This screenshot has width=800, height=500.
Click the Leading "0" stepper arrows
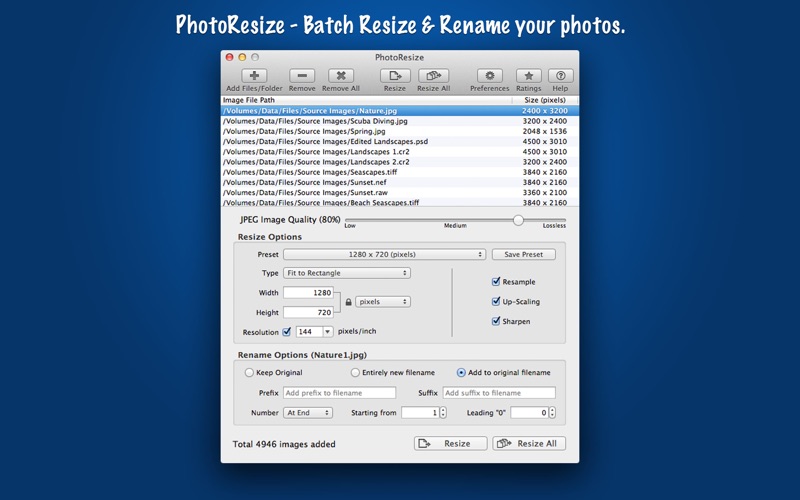552,413
